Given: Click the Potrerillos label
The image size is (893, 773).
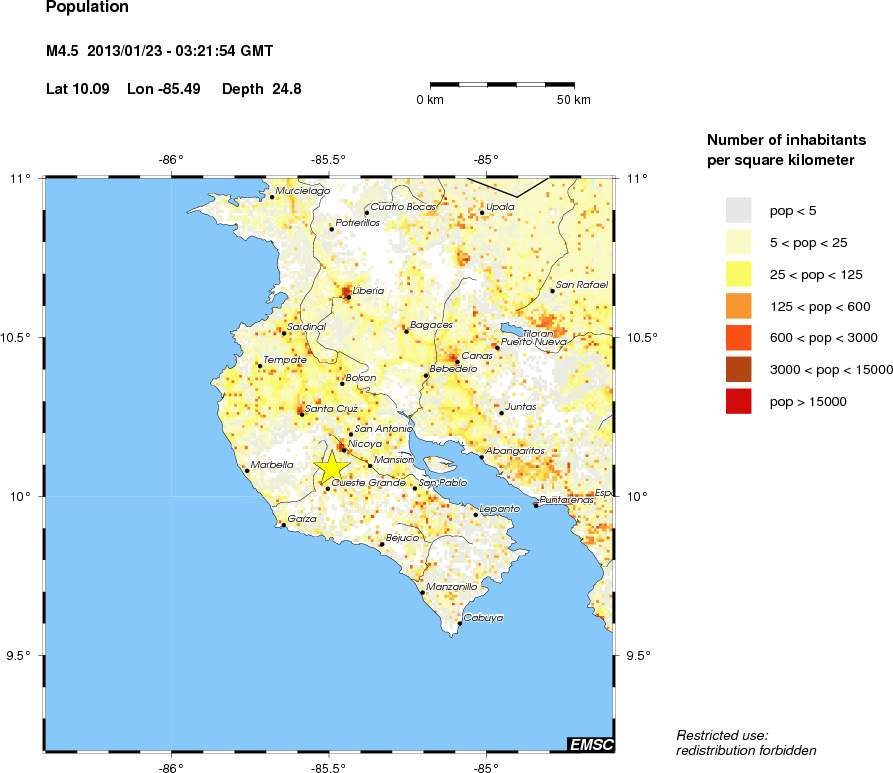Looking at the screenshot, I should (358, 223).
